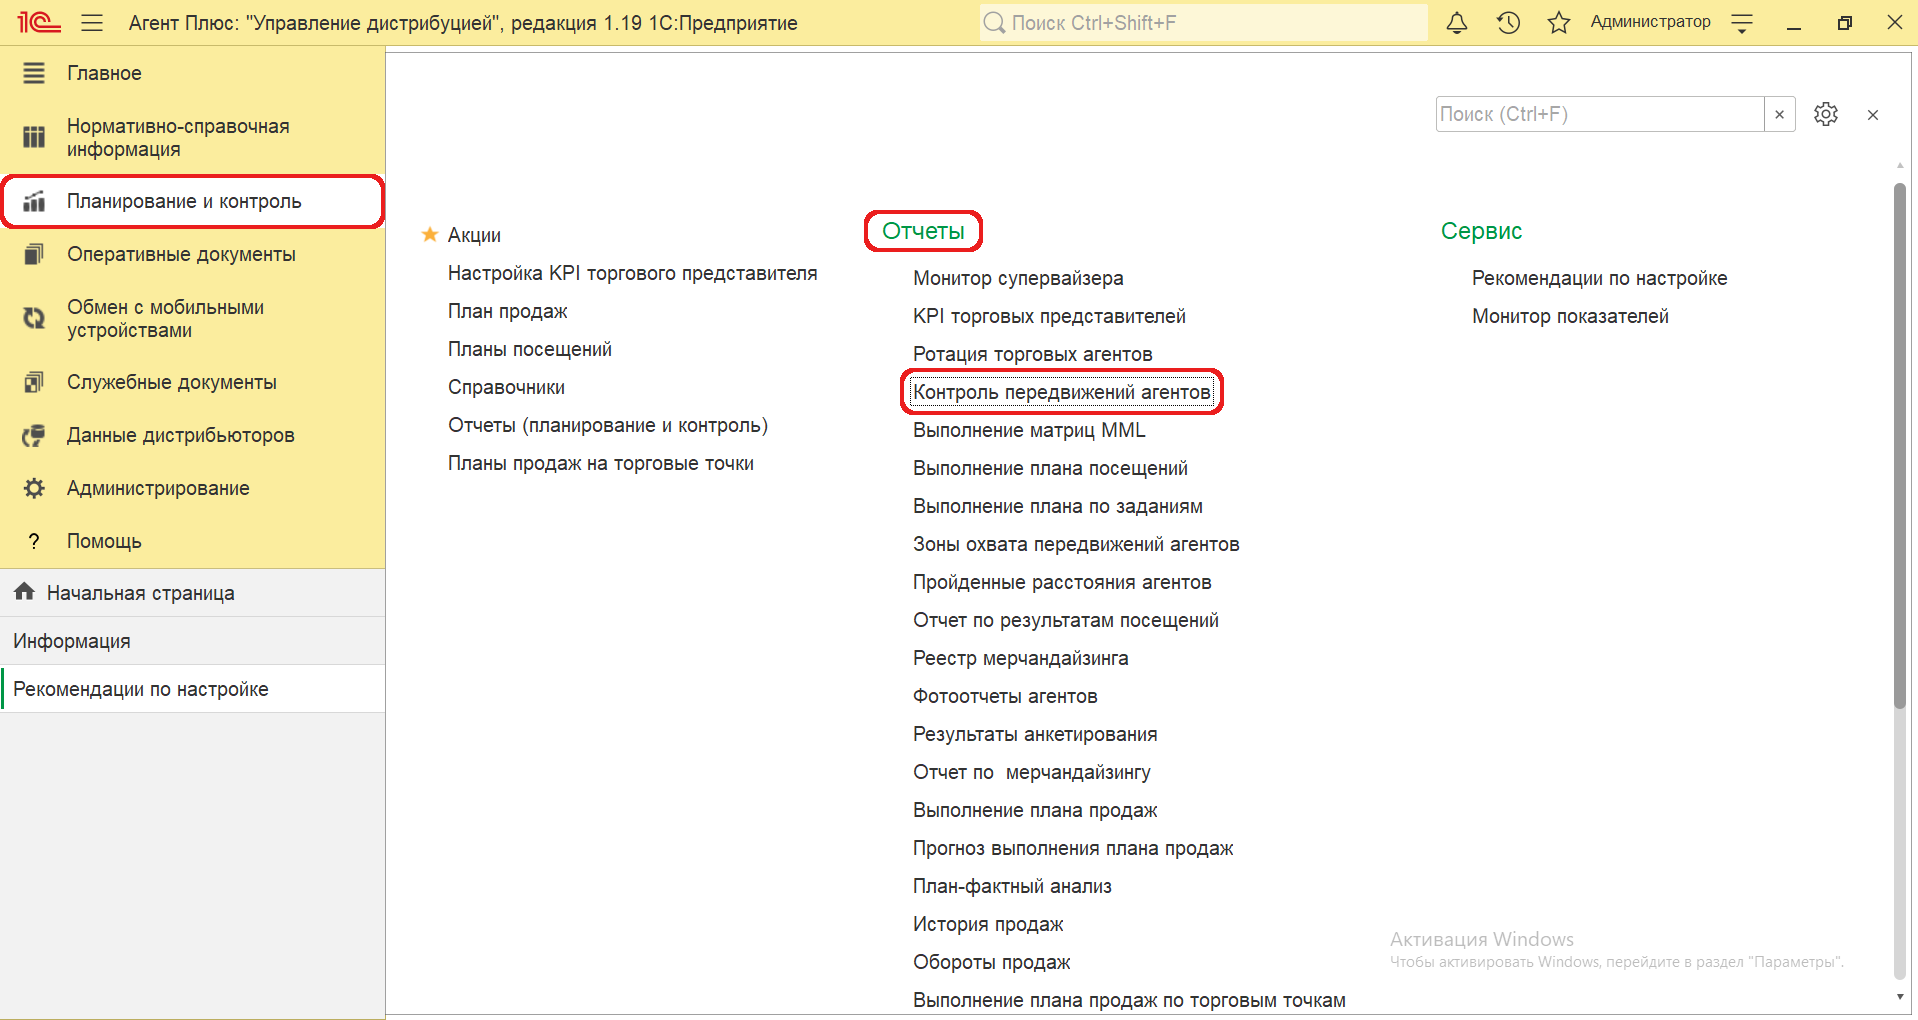The image size is (1918, 1020).
Task: Select Служебные документы section
Action: (x=193, y=382)
